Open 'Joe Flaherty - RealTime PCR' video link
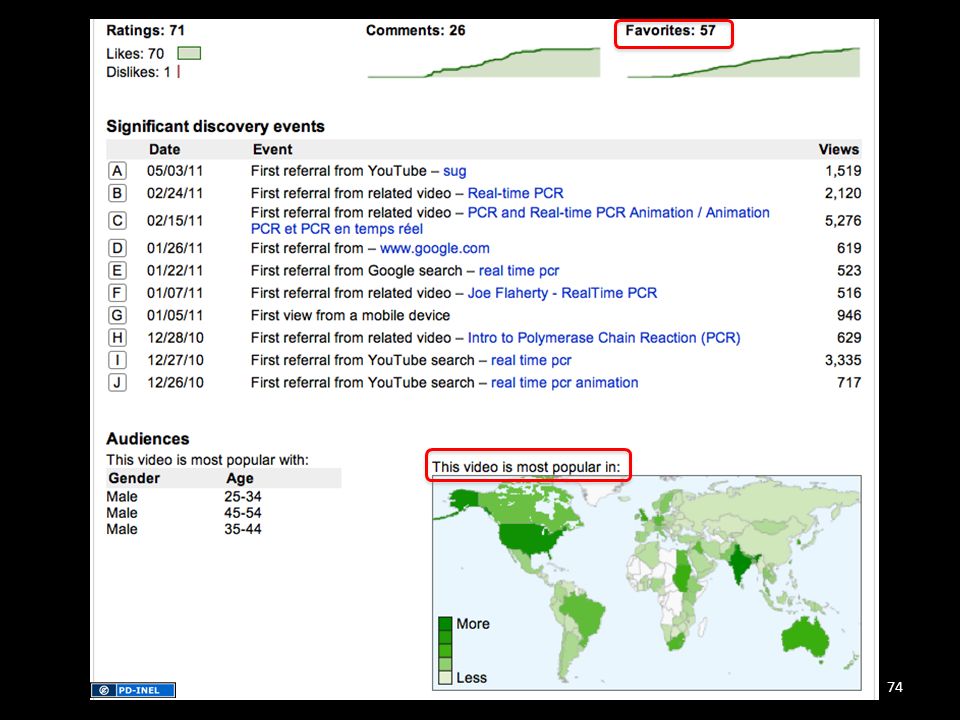Viewport: 960px width, 720px height. tap(562, 293)
